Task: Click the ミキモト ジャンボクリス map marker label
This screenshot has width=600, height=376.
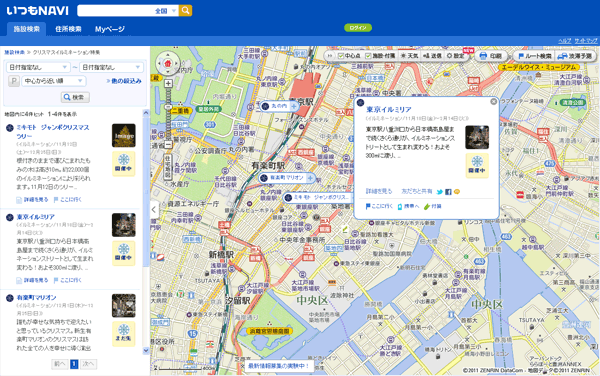Action: click(317, 197)
